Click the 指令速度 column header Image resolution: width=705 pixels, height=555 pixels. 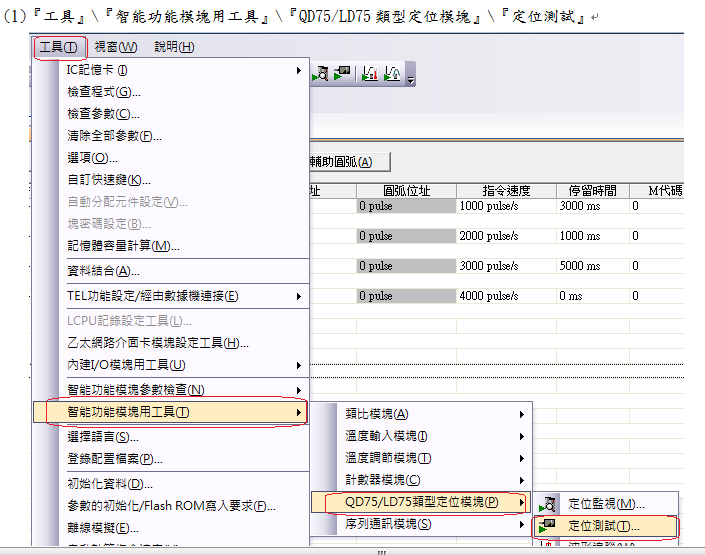pos(505,190)
